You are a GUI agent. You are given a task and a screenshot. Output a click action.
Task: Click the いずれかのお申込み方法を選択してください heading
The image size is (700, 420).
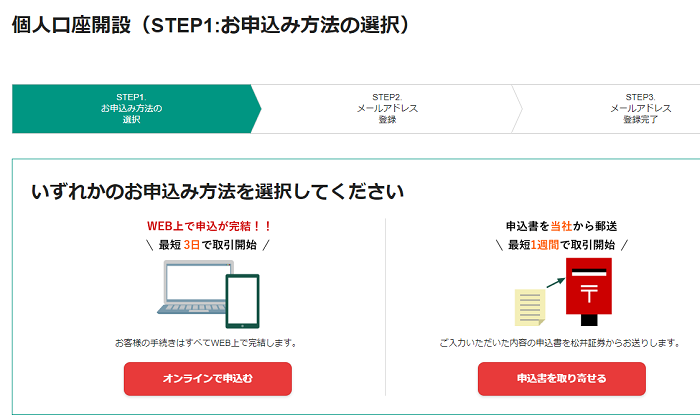(217, 191)
